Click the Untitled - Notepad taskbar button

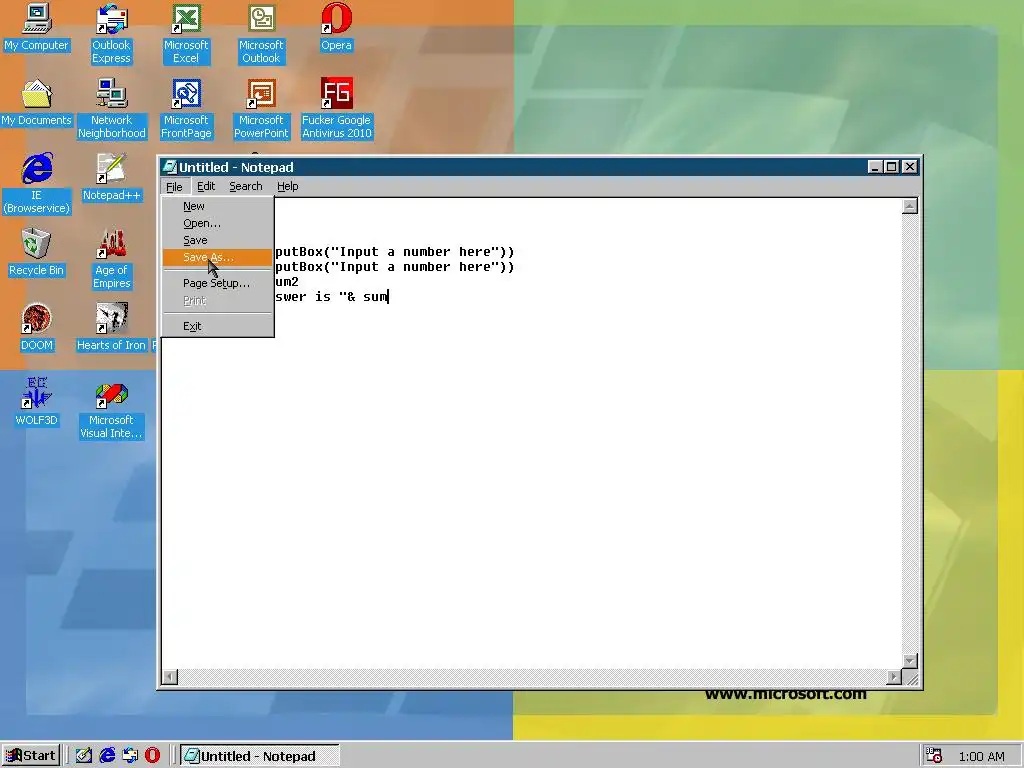pos(259,756)
